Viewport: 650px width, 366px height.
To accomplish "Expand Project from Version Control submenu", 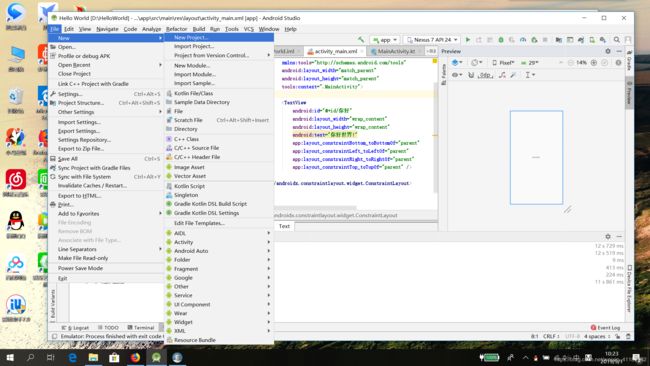I will 219,55.
